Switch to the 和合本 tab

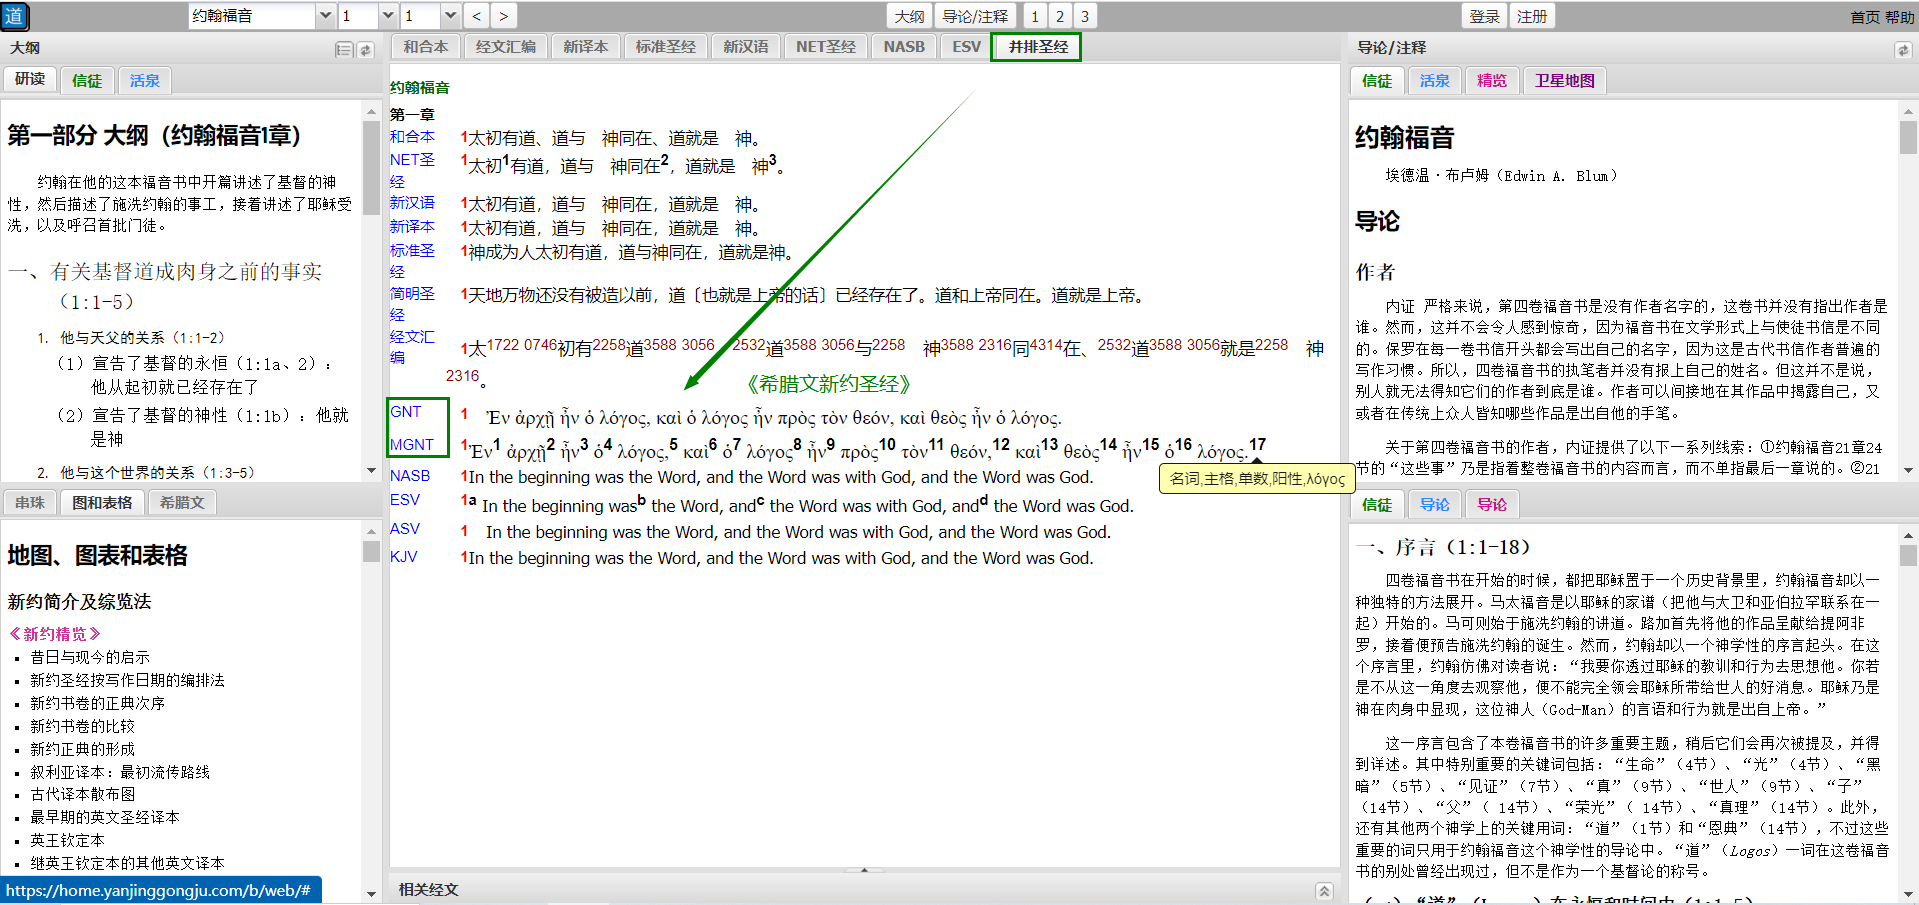(x=426, y=47)
